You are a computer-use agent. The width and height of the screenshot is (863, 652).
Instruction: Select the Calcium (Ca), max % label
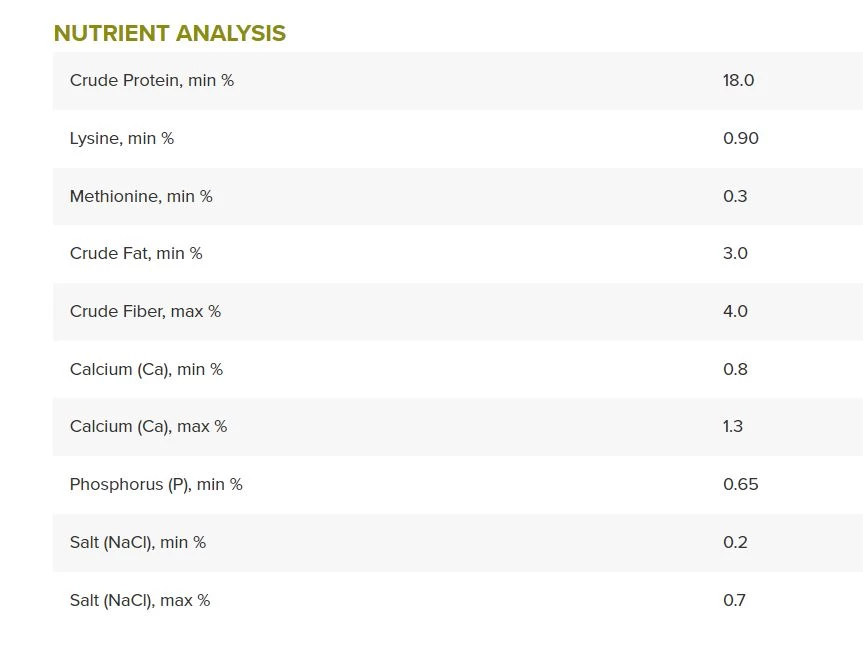tap(148, 426)
